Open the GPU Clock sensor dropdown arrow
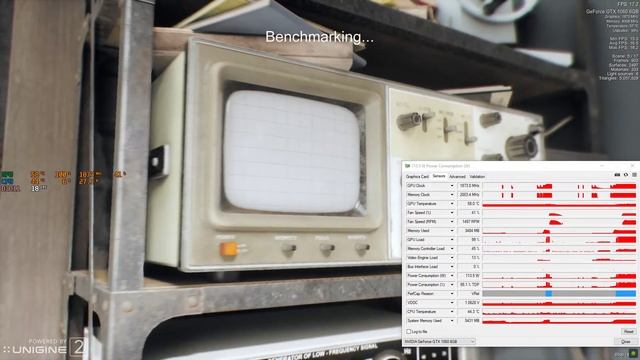Viewport: 640px width, 360px height. click(452, 186)
